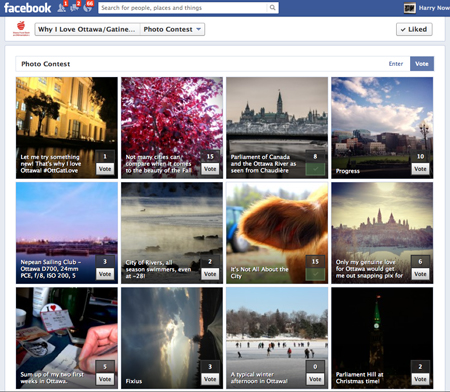450x392 pixels.
Task: Vote for the Progress photo
Action: click(420, 169)
